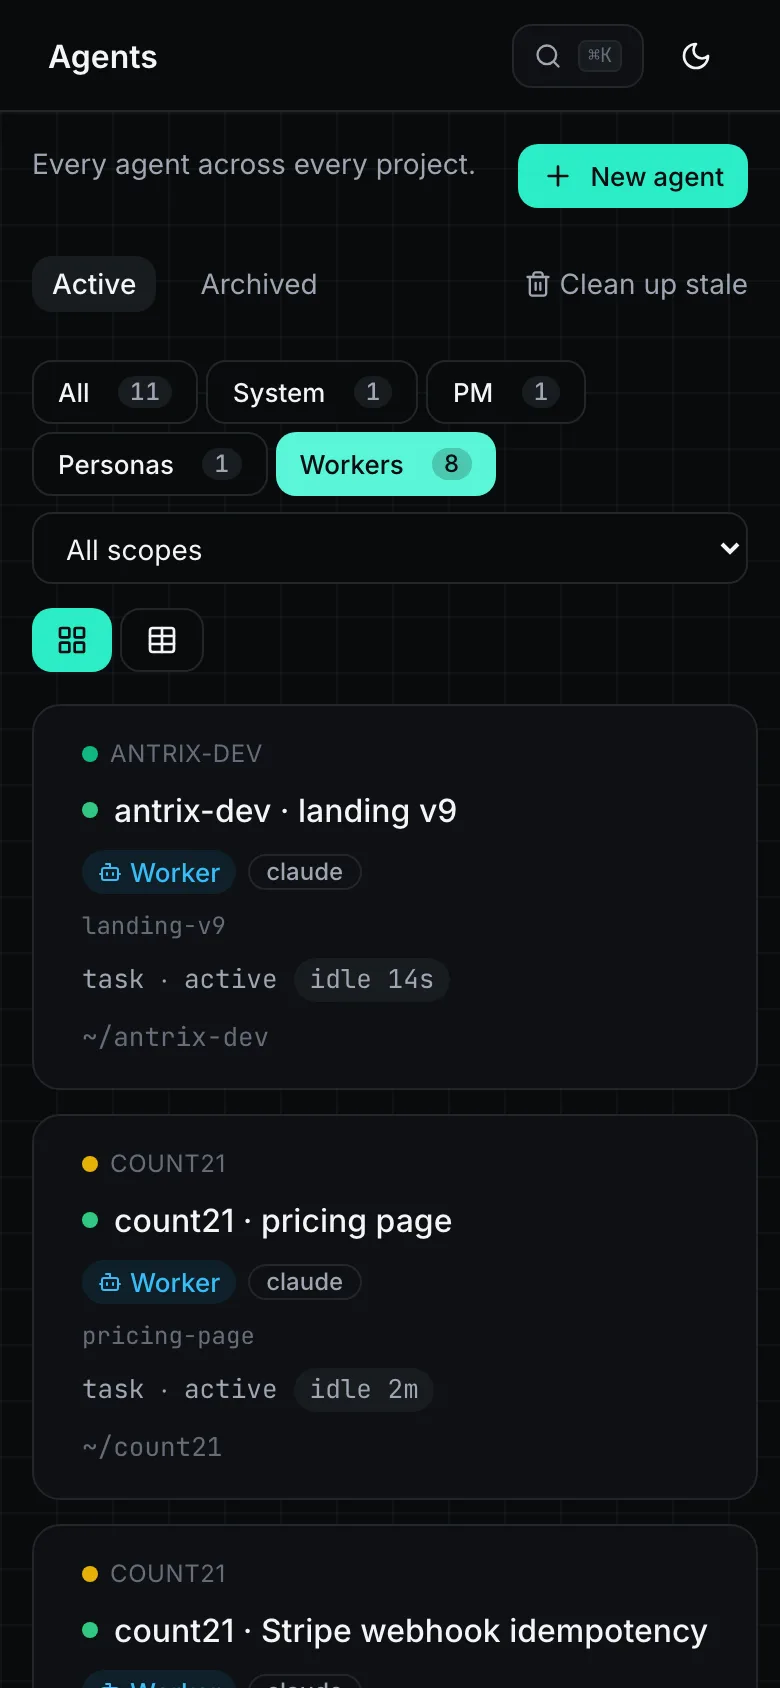Open count21 · Stripe webhook idempotency agent
The width and height of the screenshot is (780, 1688).
(411, 1630)
